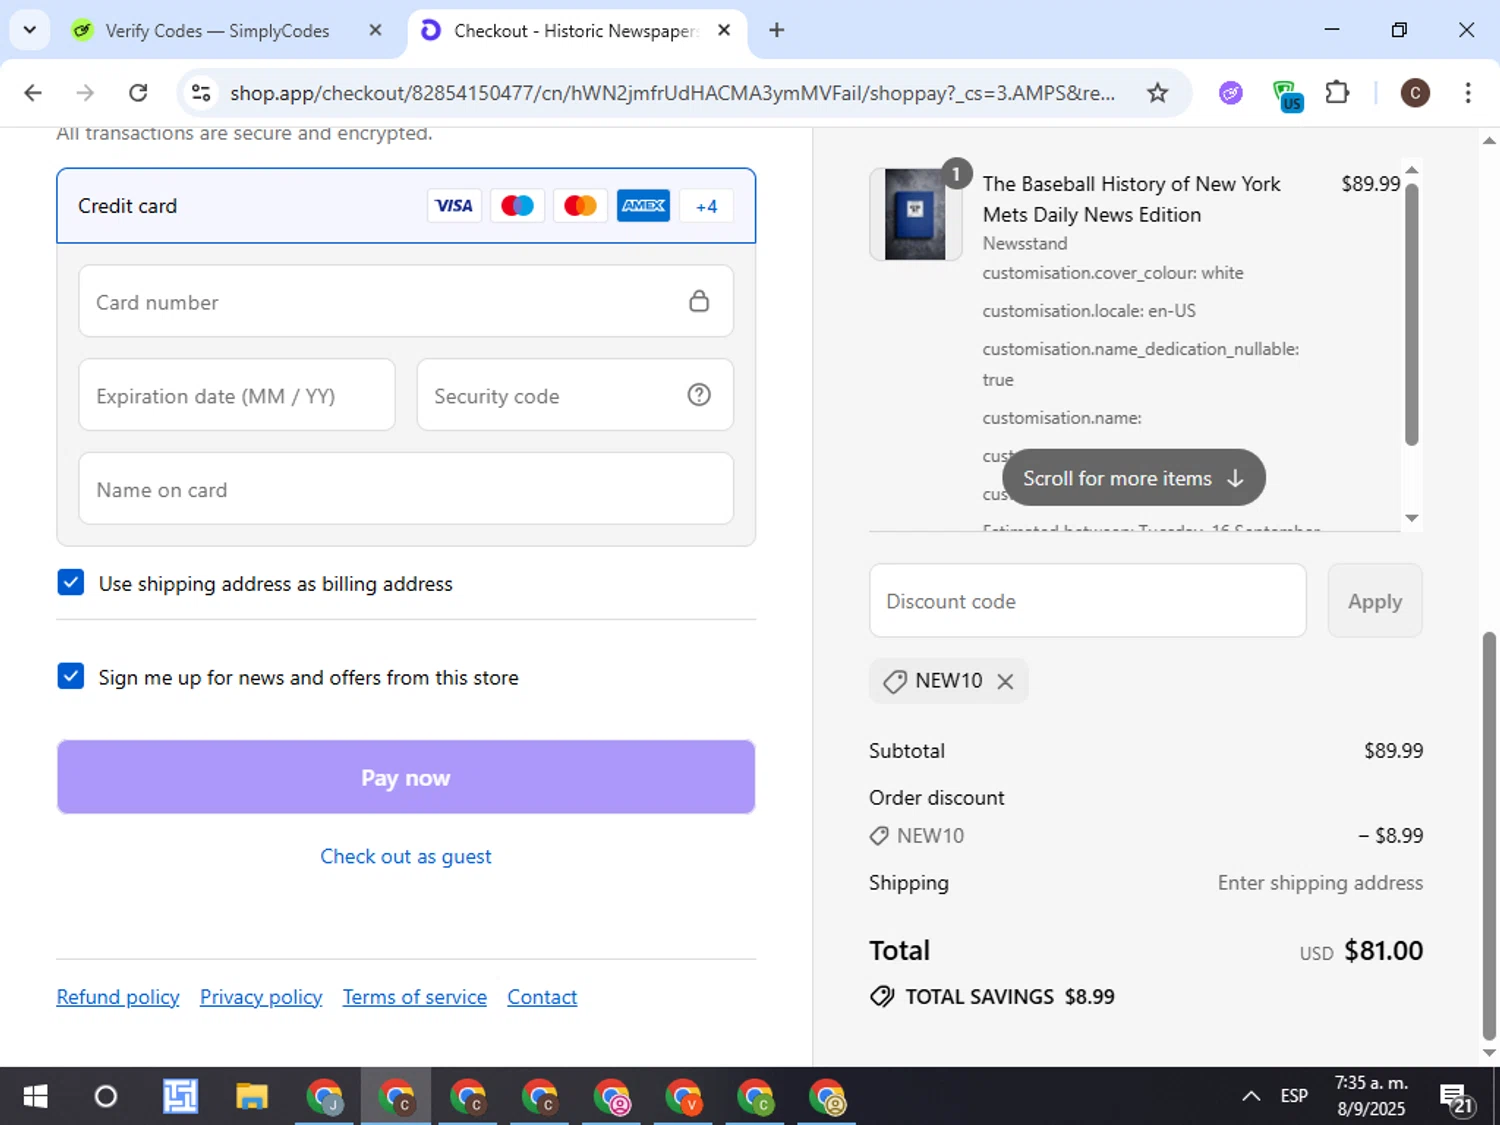Bookmark this page with the star icon
Image resolution: width=1500 pixels, height=1125 pixels.
[x=1157, y=93]
